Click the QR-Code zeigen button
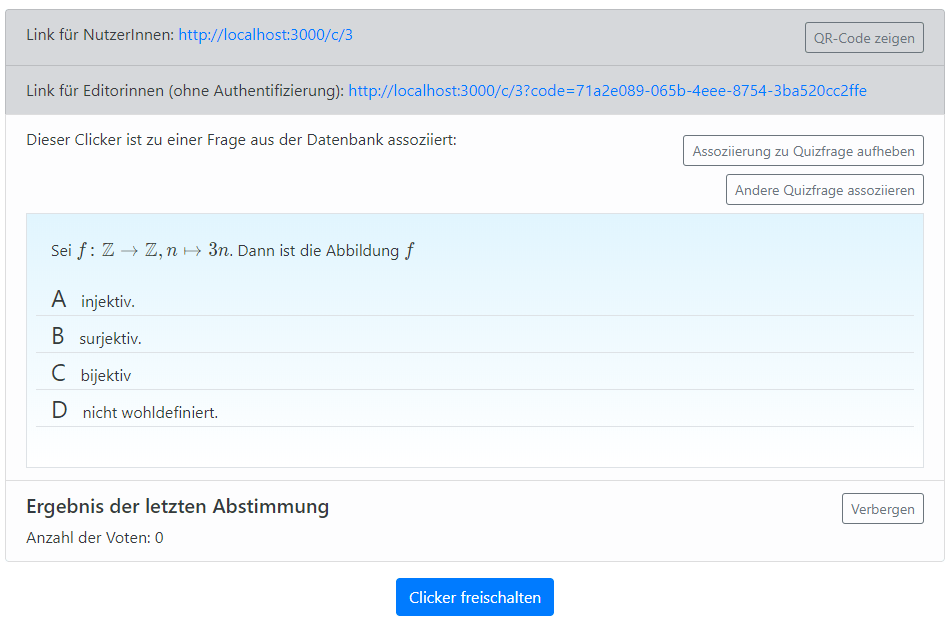Screen dimensions: 951x634 [864, 38]
